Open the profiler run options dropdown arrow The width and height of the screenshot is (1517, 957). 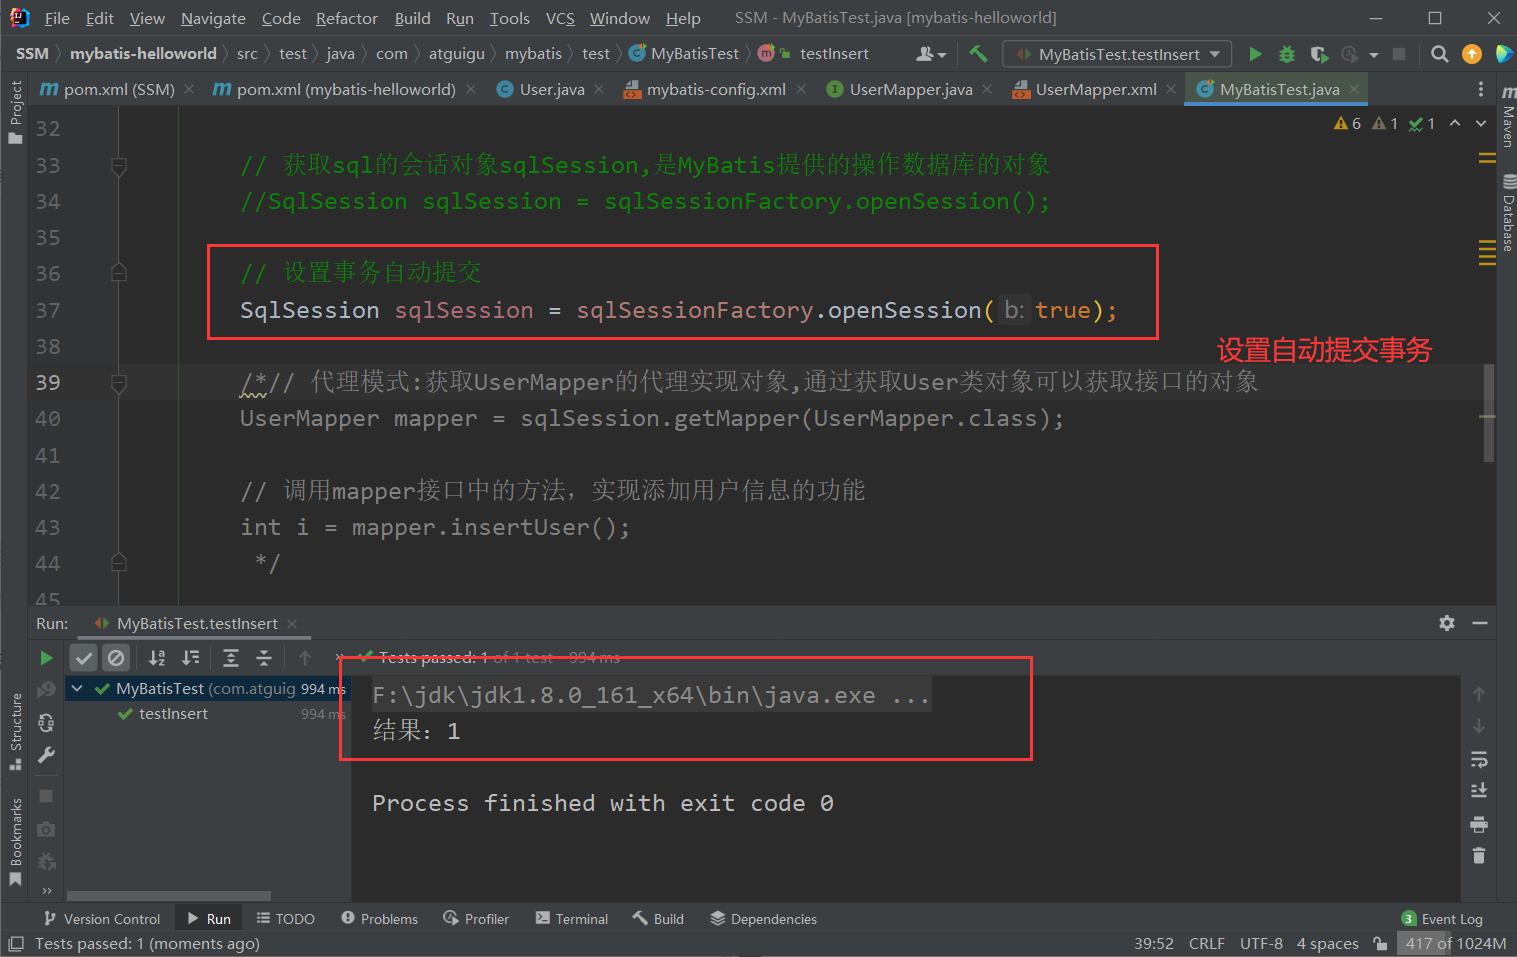[1374, 55]
